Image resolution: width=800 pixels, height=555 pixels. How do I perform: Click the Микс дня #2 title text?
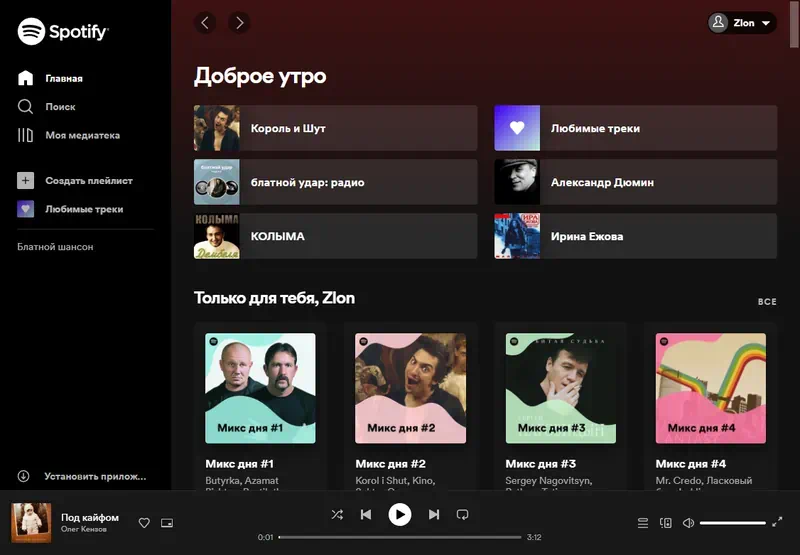click(x=390, y=464)
